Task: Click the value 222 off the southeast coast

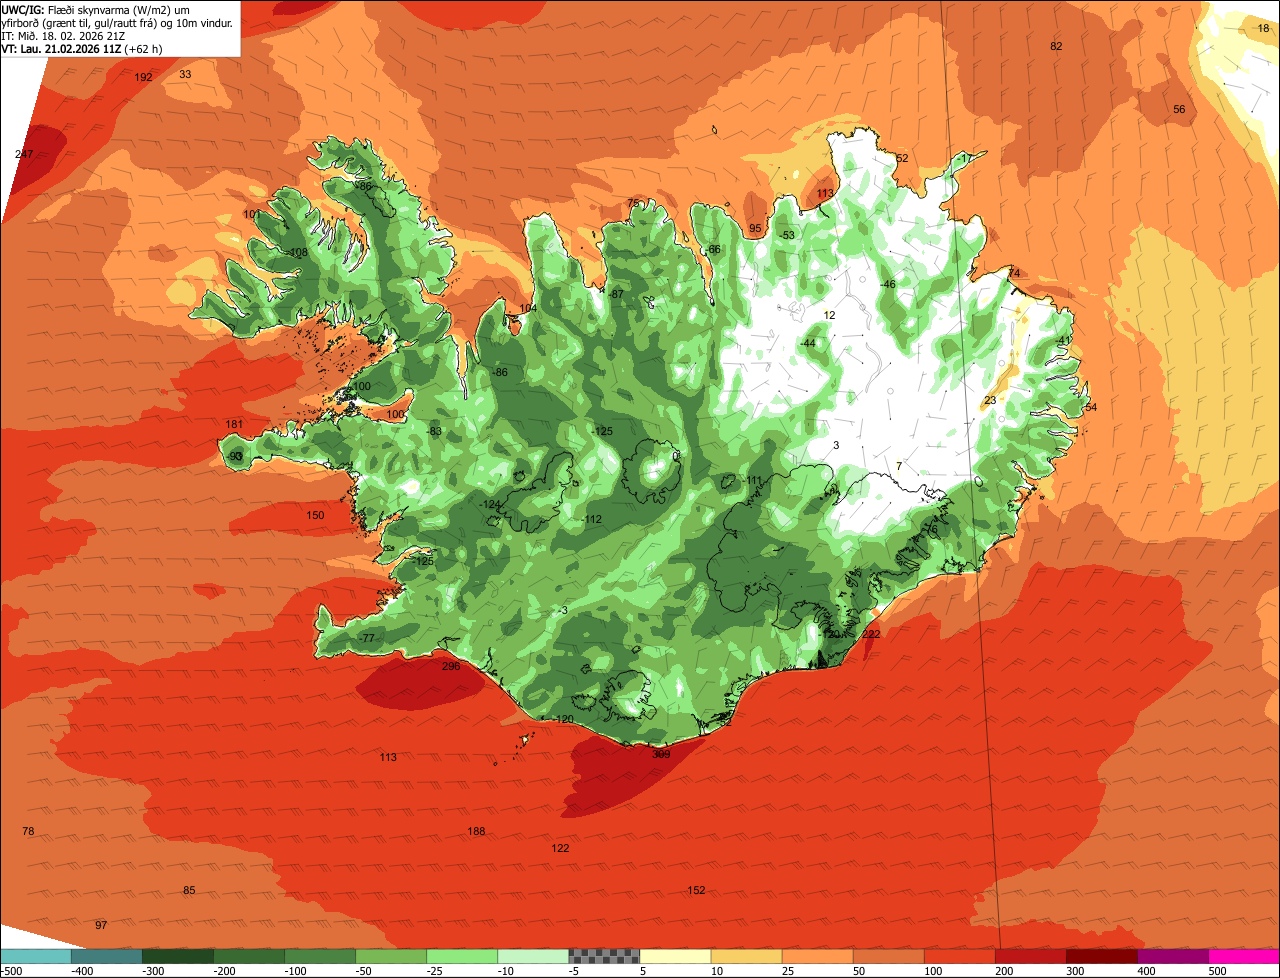Action: (x=871, y=634)
